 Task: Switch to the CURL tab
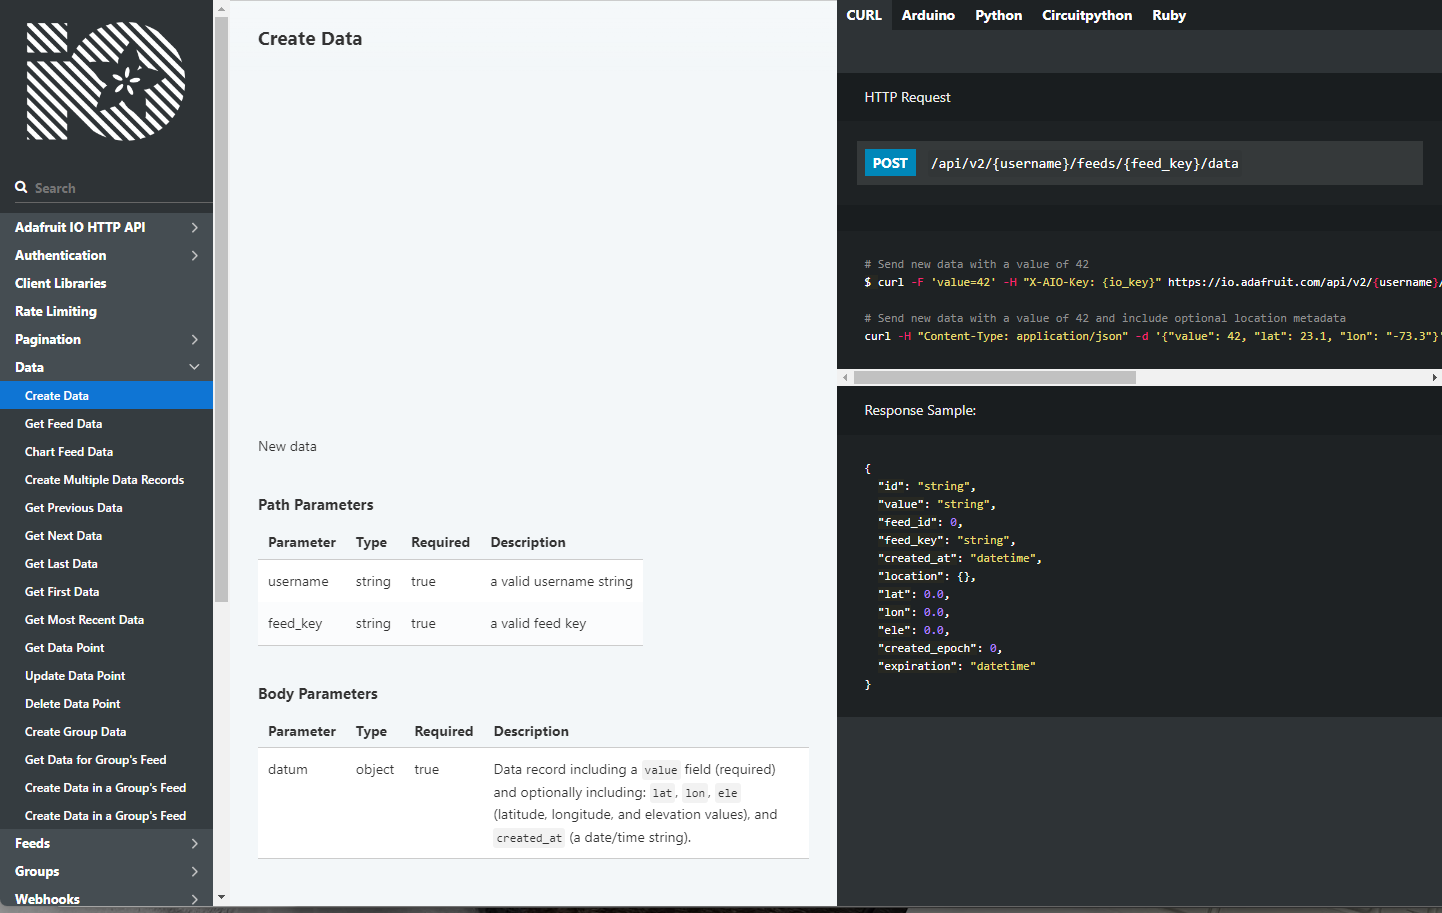(x=864, y=15)
